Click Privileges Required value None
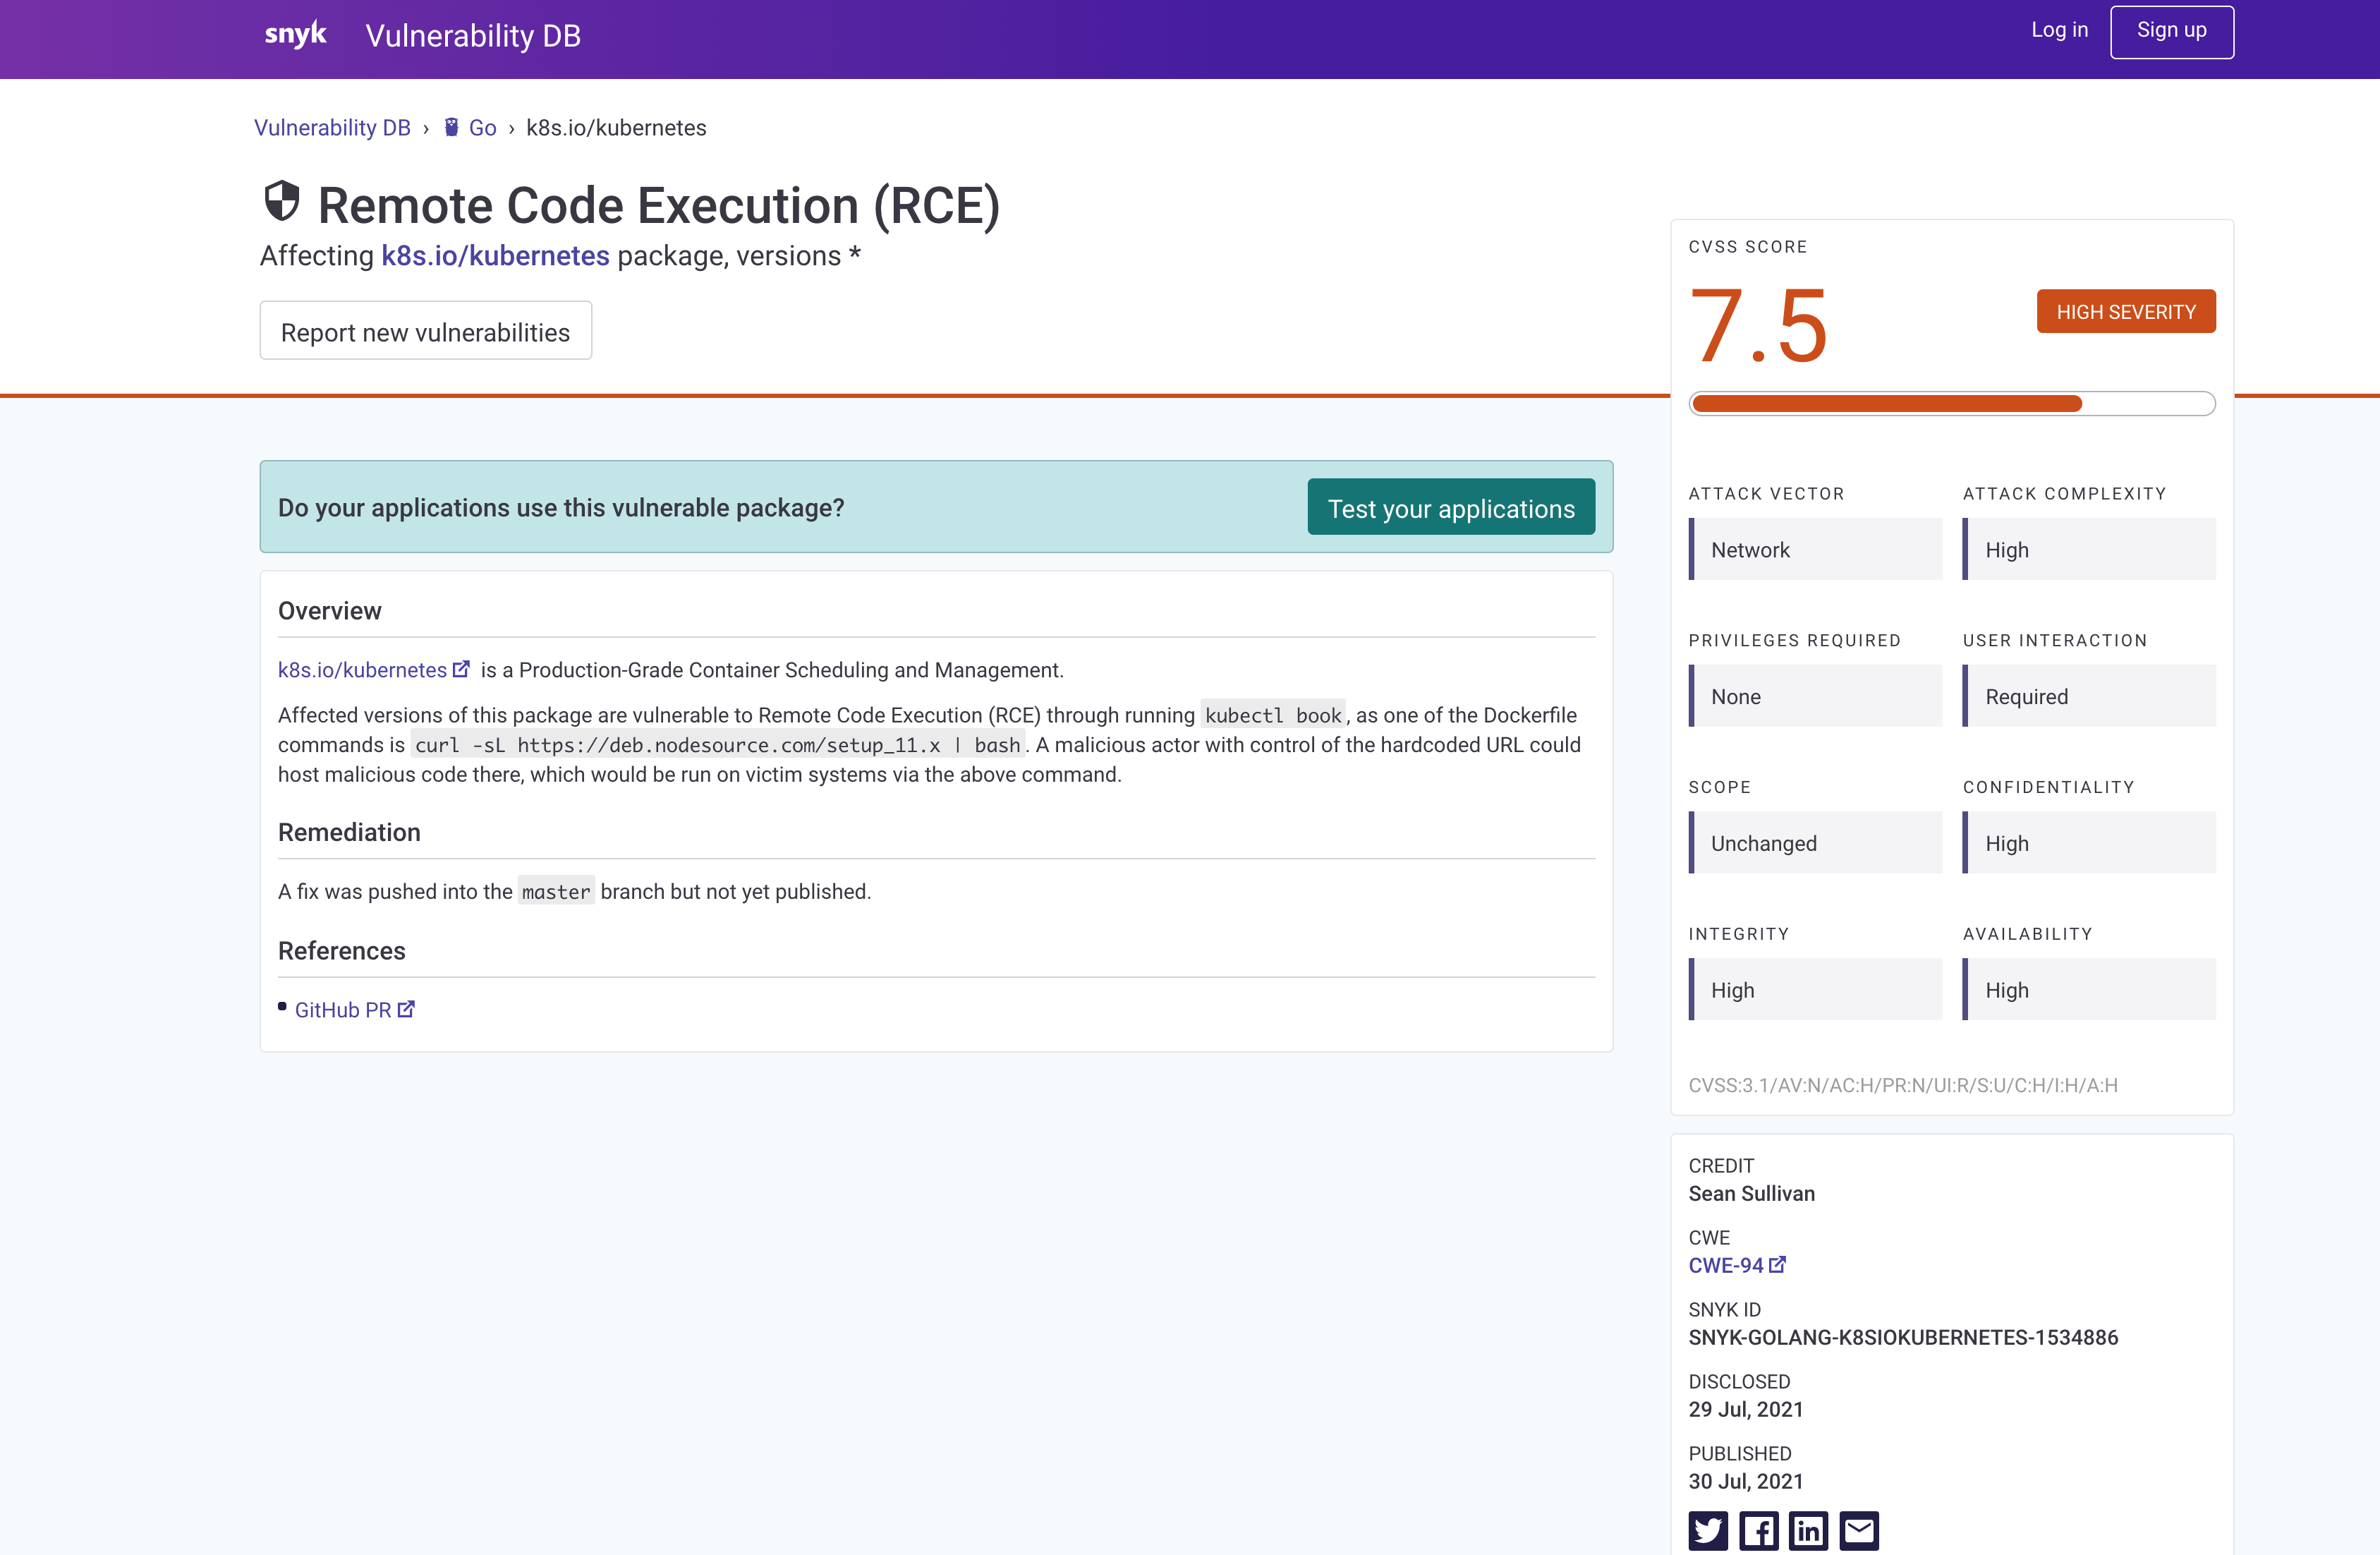This screenshot has width=2380, height=1555. point(1815,696)
